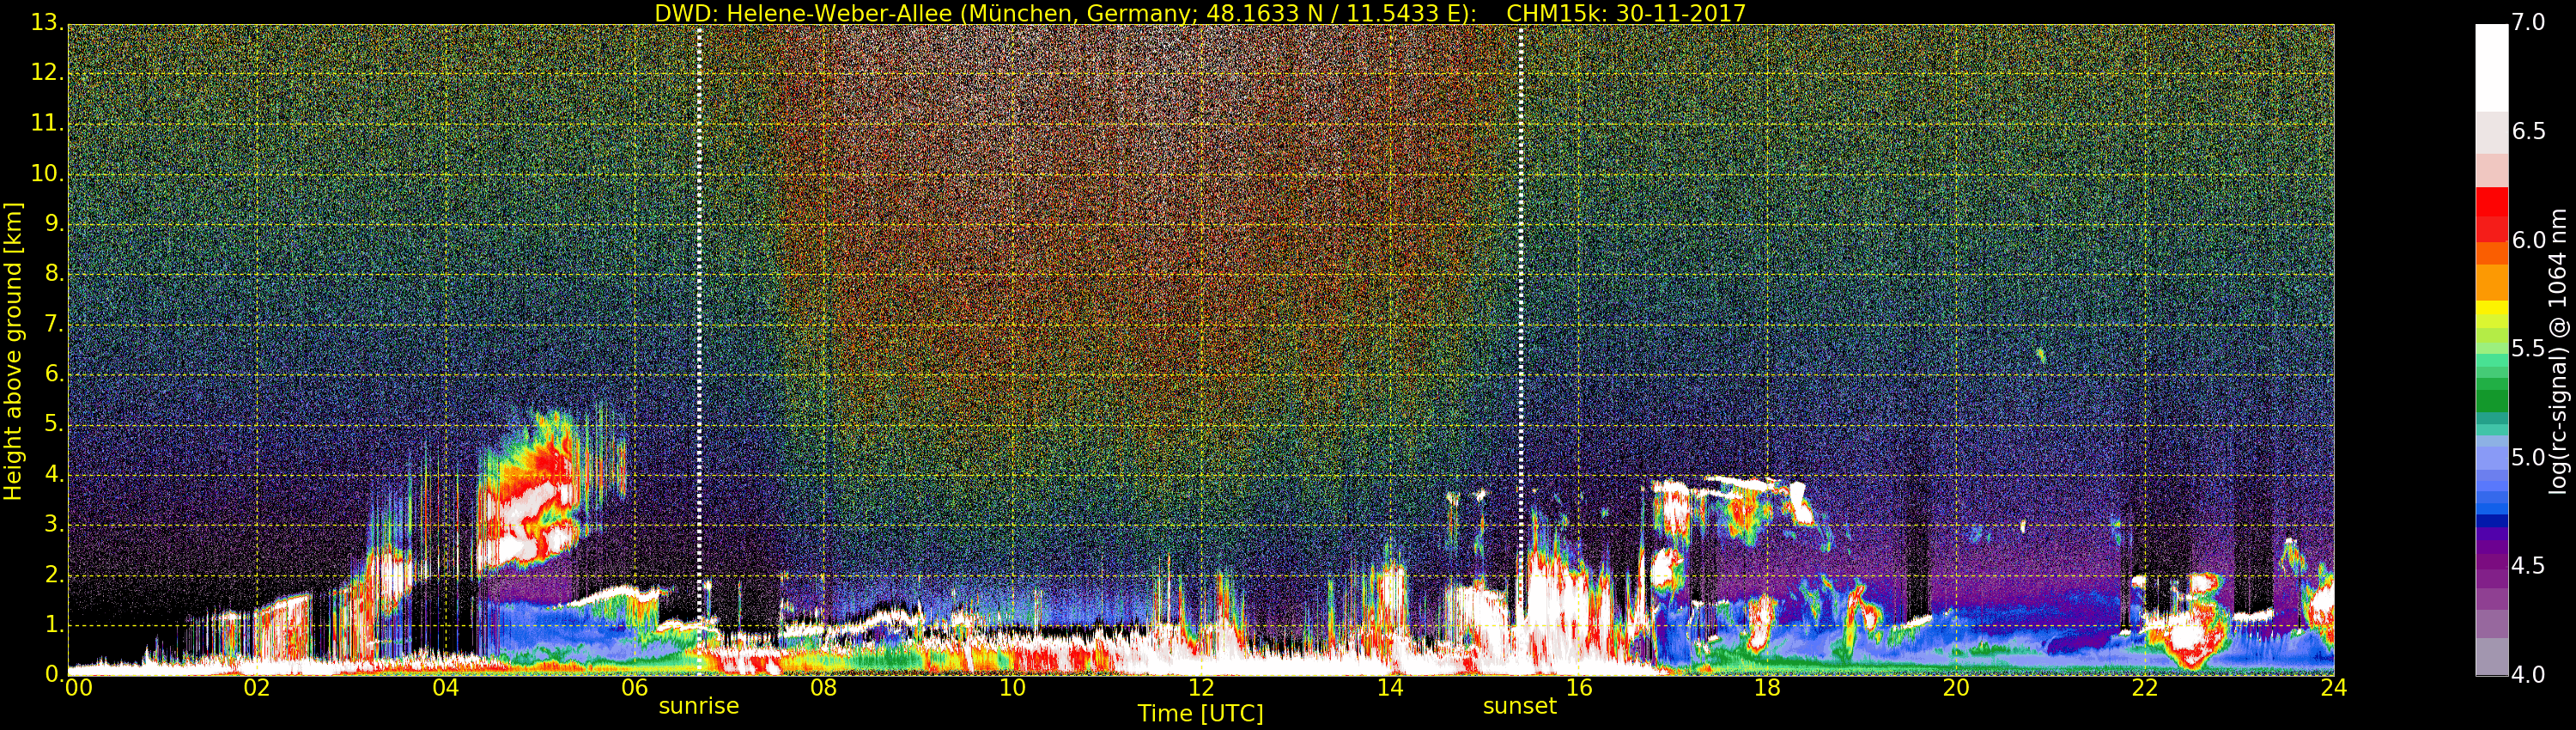Click the 'Time [UTC]' axis label

(x=1200, y=714)
